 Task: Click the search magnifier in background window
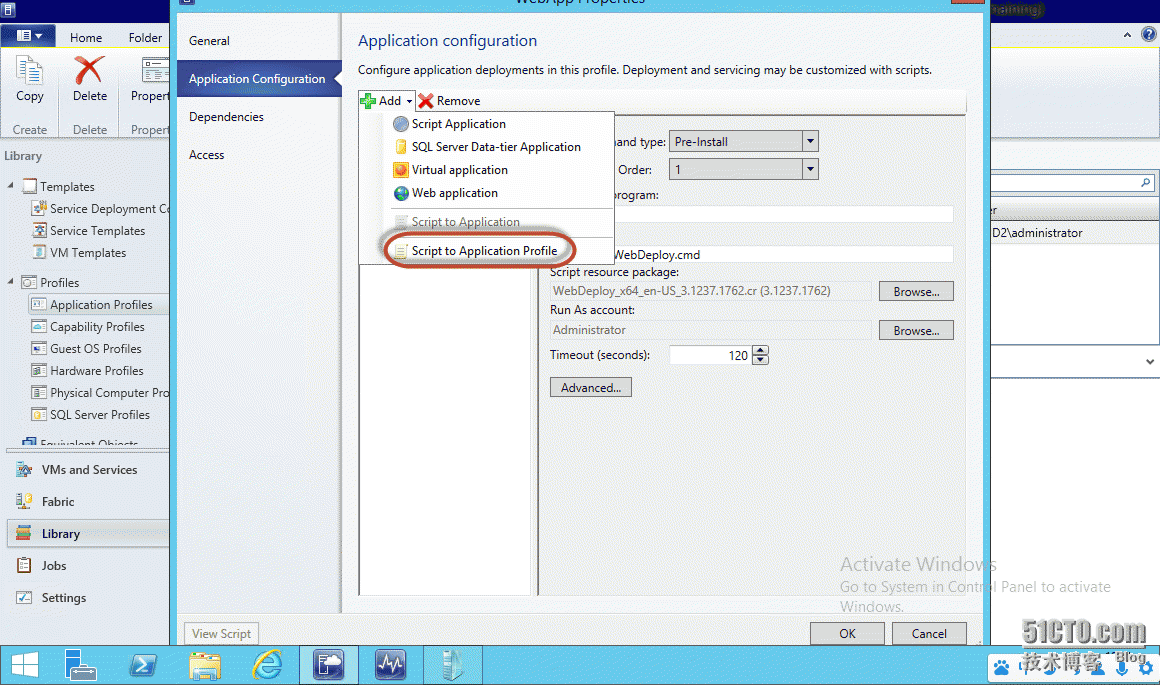pos(1145,182)
